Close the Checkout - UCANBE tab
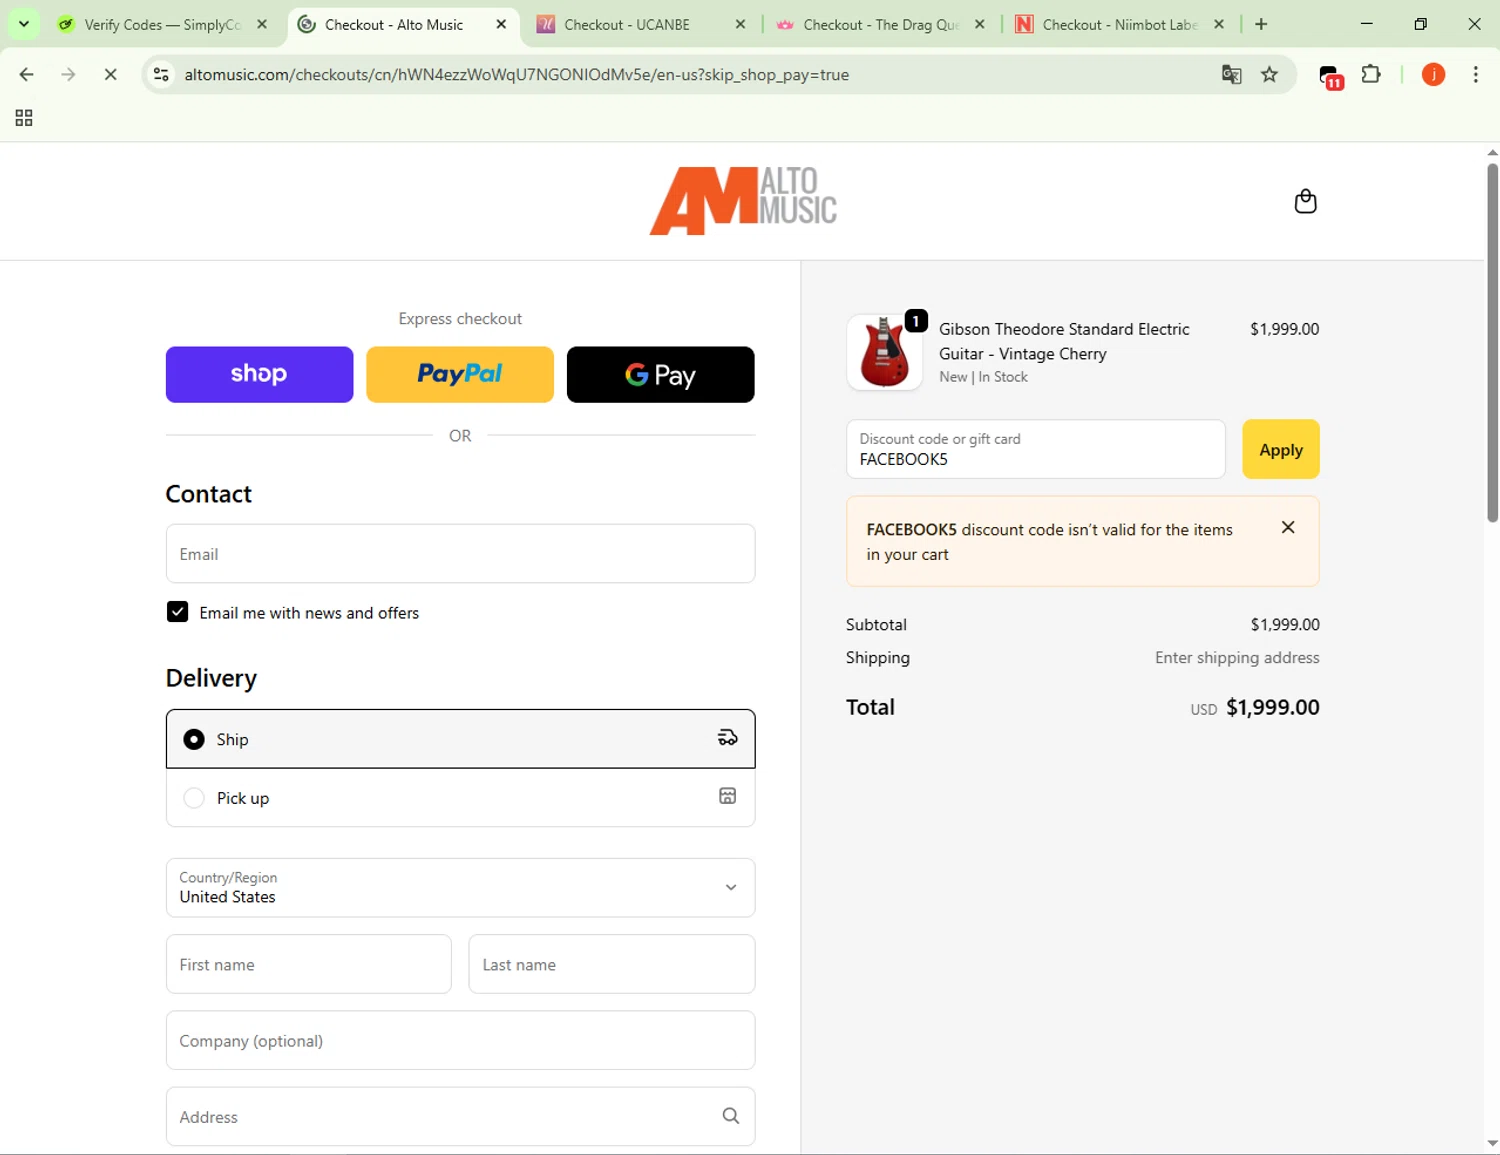The height and width of the screenshot is (1155, 1500). click(741, 24)
